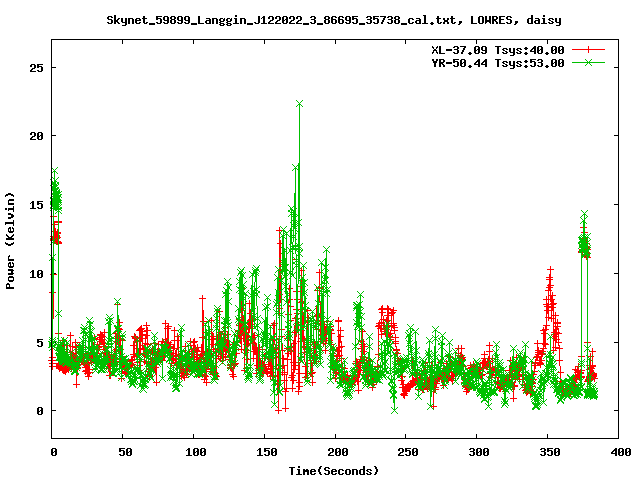Click the x-axis tick label 200
Screen dimensions: 640x480
337,452
